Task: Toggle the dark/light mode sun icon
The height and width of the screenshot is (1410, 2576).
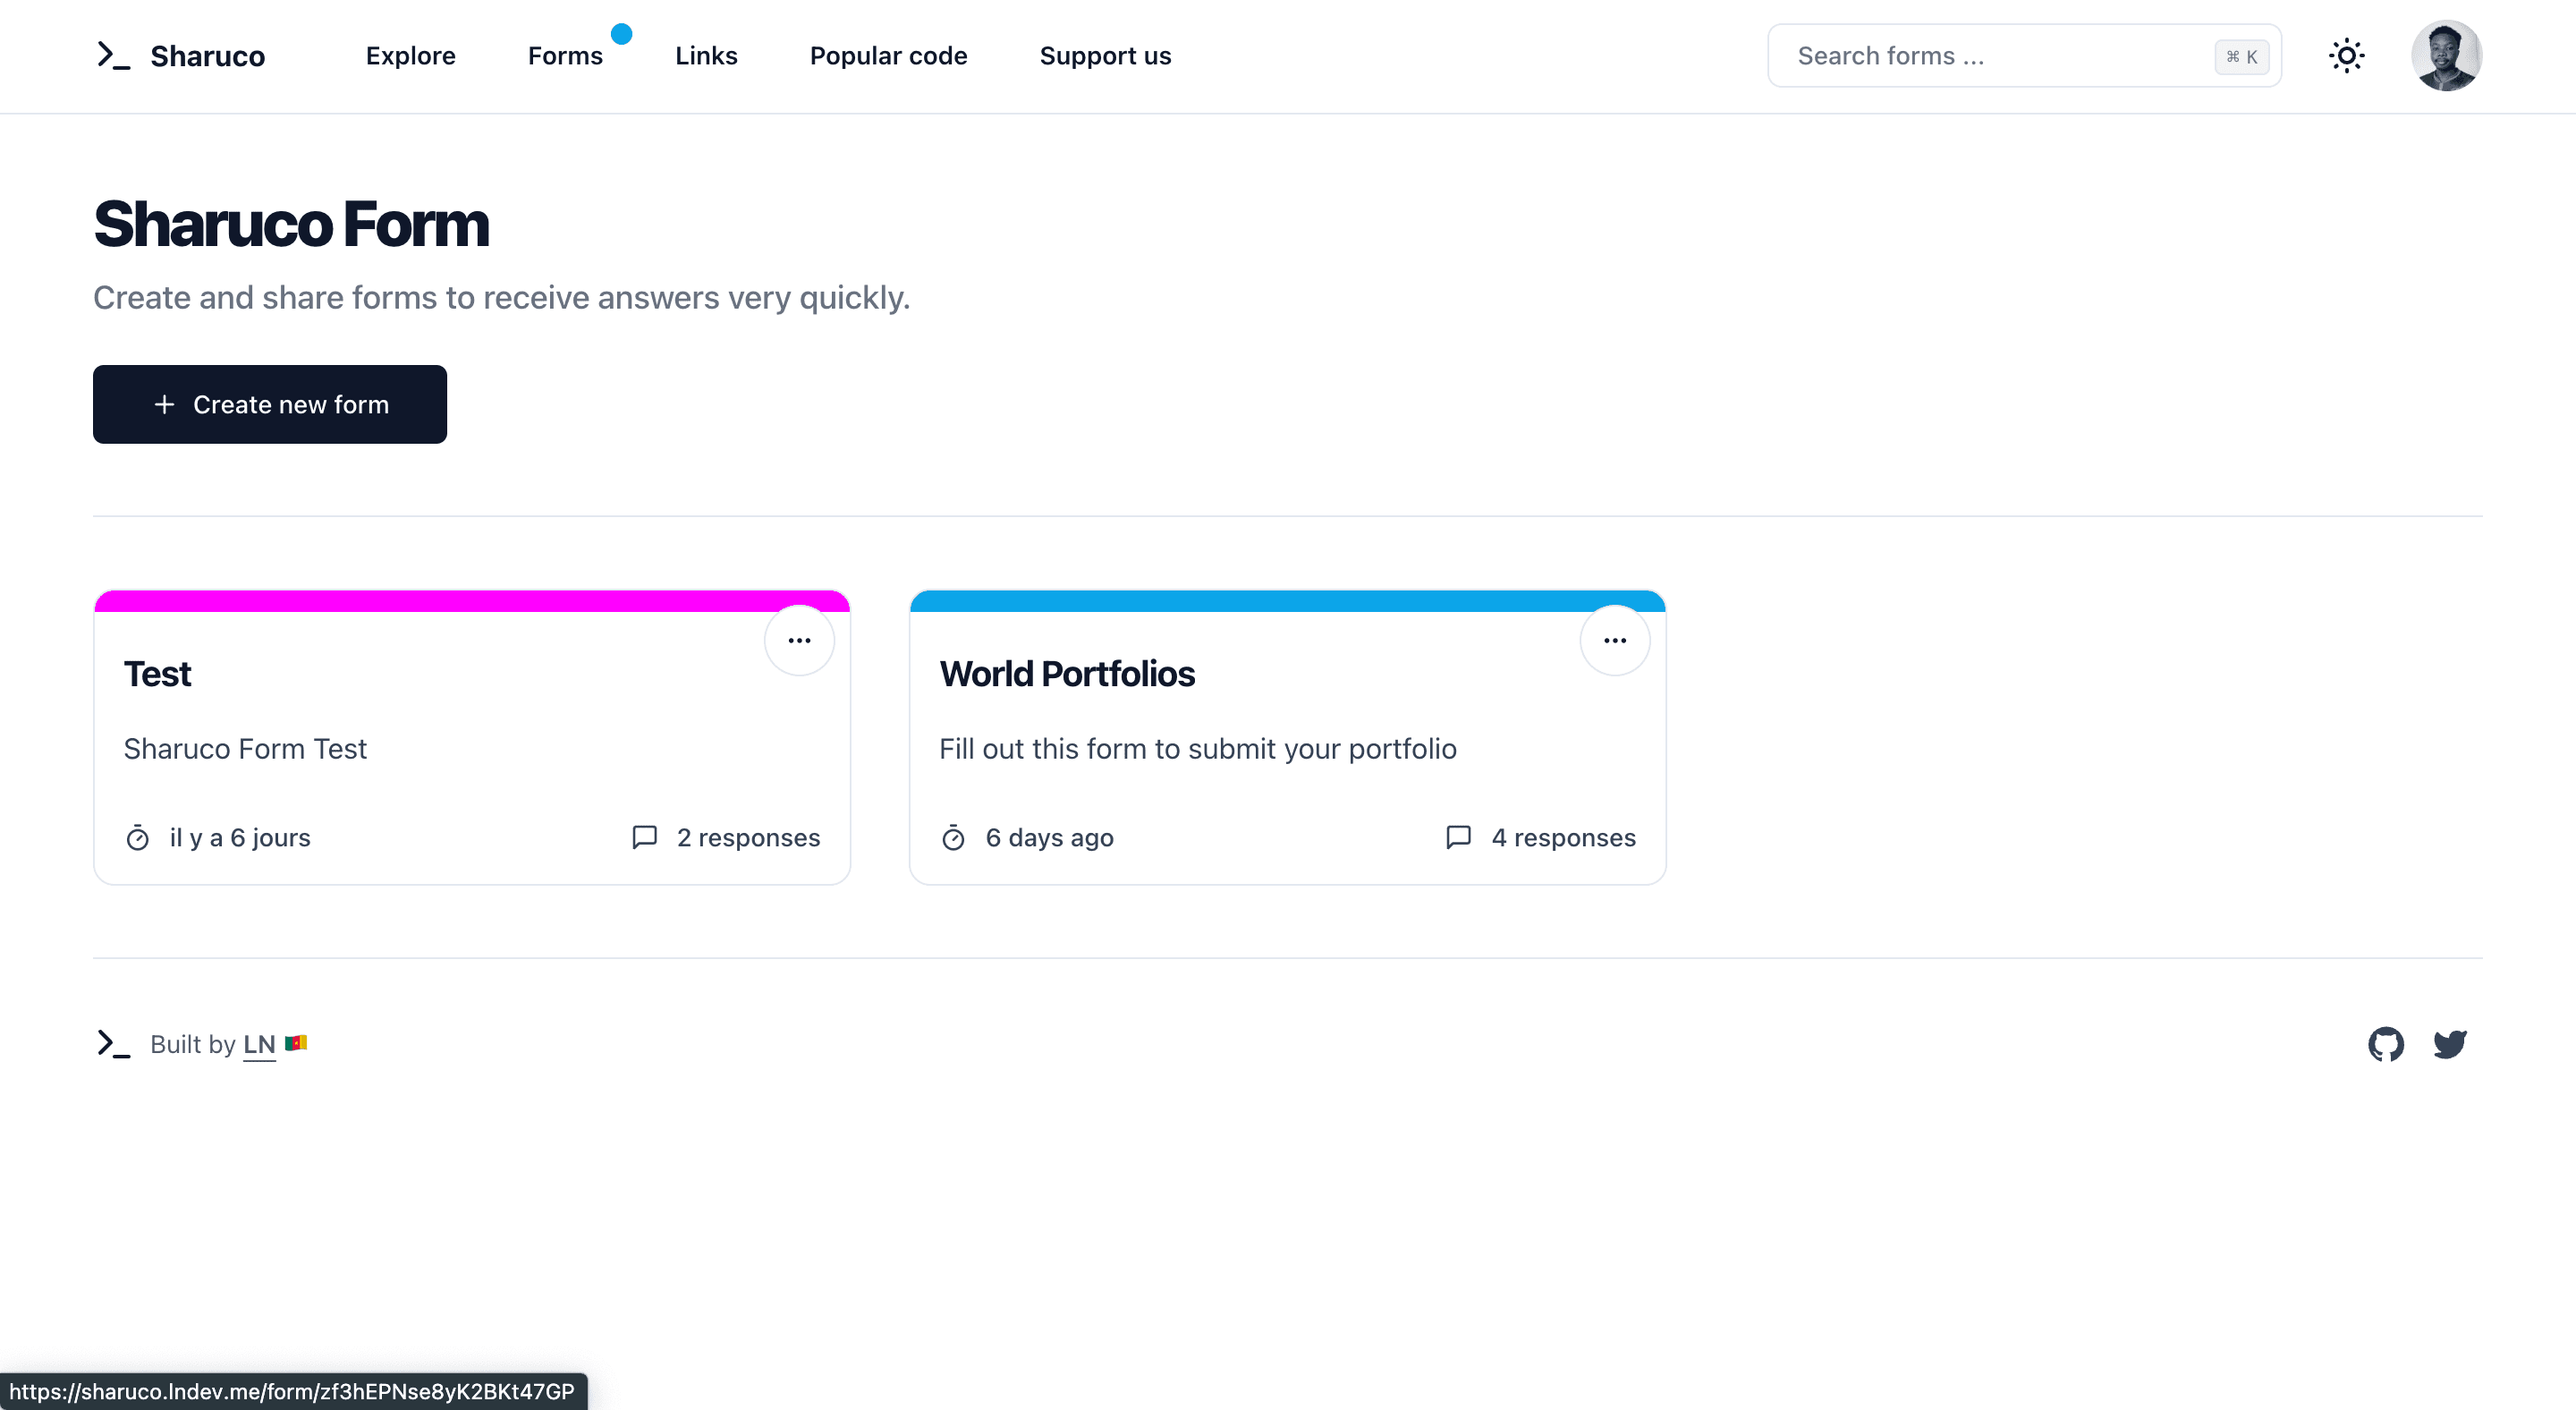Action: (x=2347, y=55)
